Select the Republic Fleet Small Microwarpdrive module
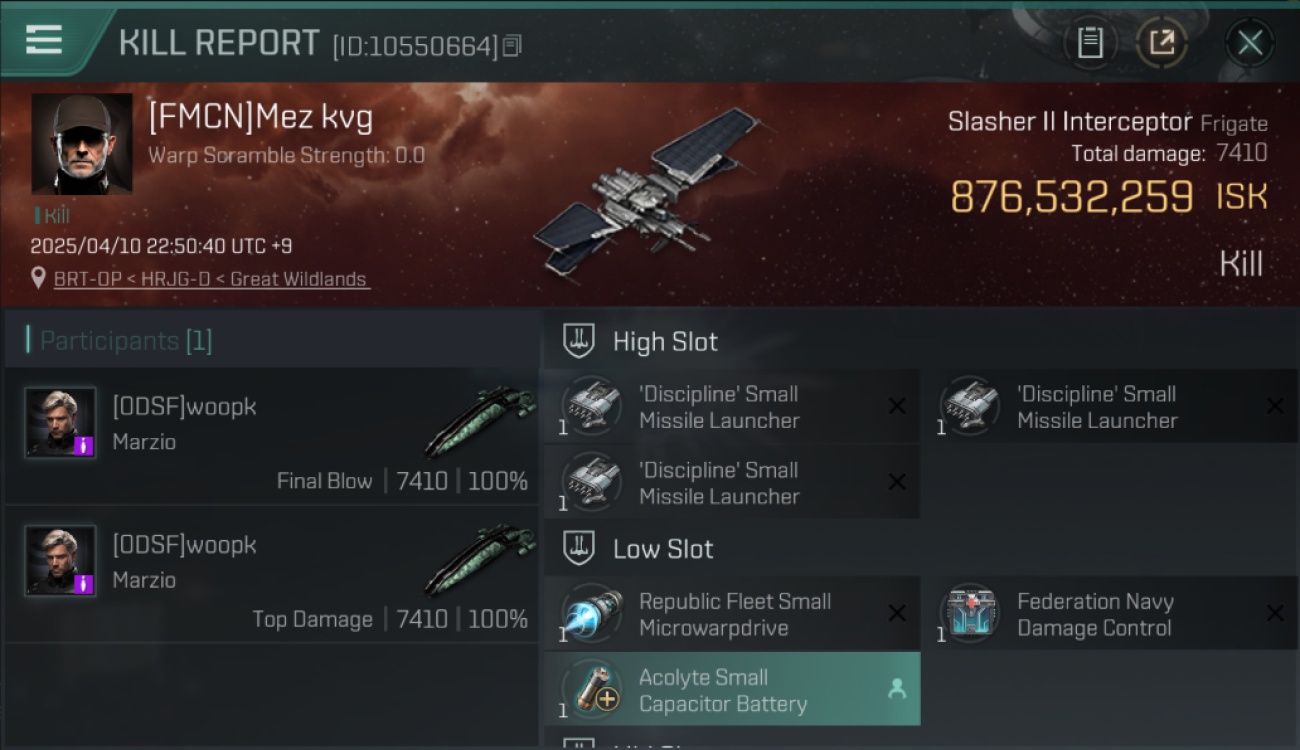1300x750 pixels. click(732, 615)
